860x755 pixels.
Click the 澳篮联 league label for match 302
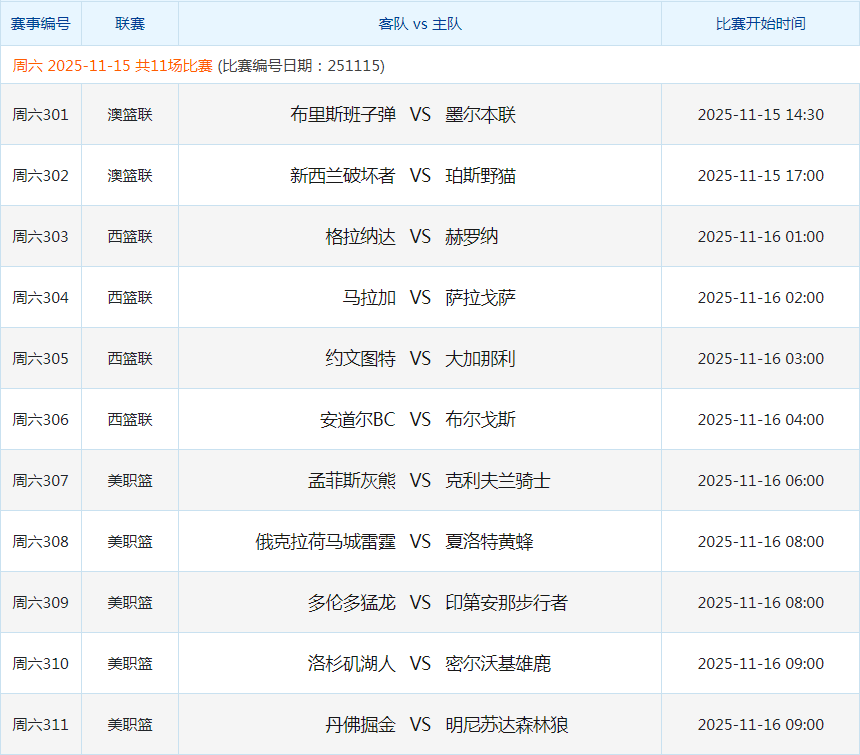pyautogui.click(x=129, y=175)
